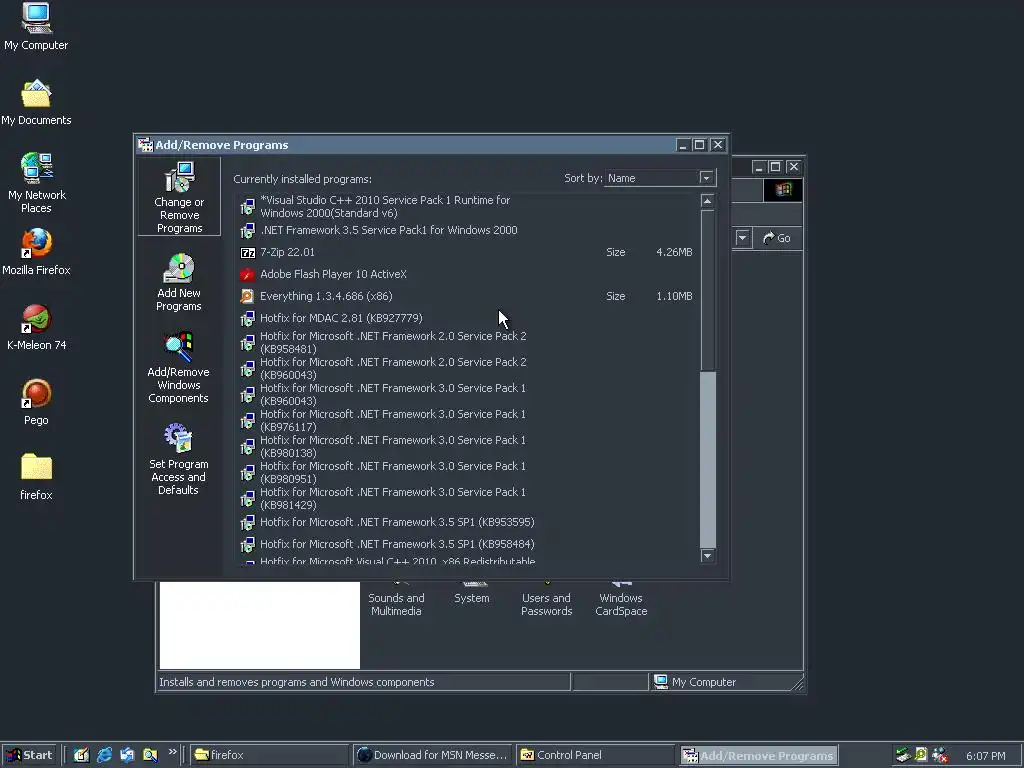Click program list scroll up arrow

click(x=707, y=201)
